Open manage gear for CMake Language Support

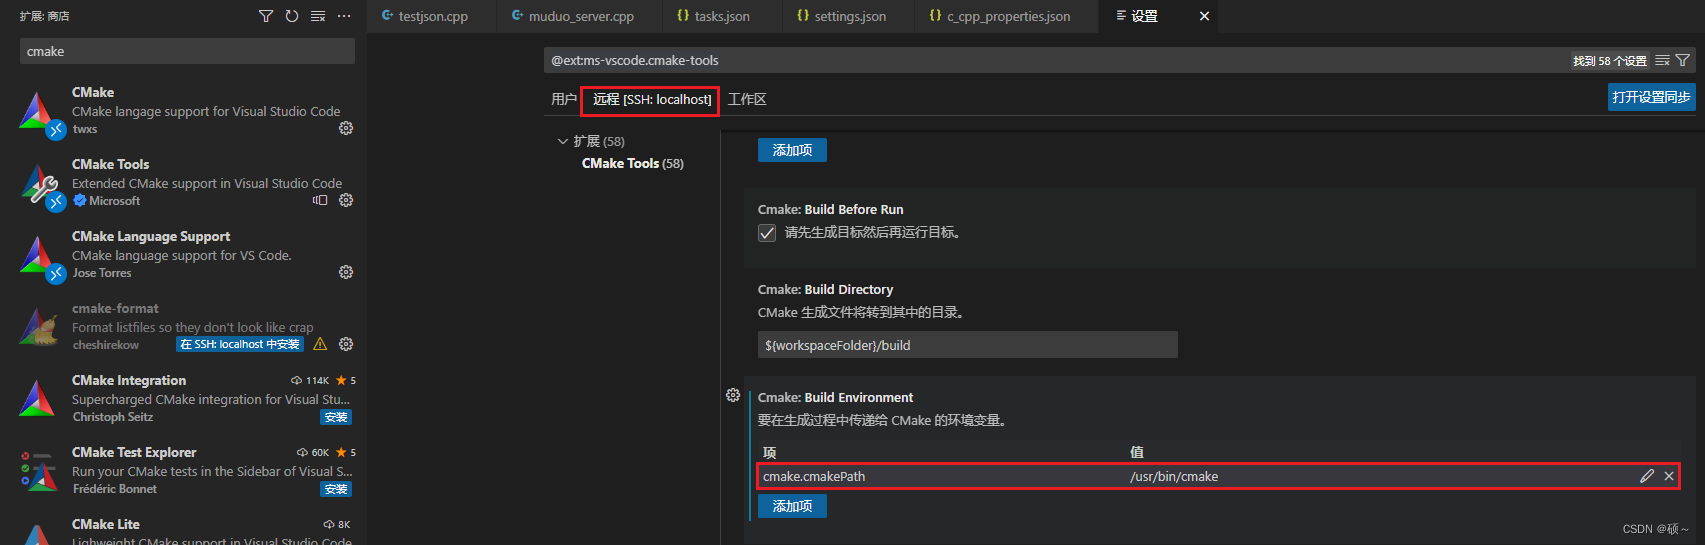tap(346, 272)
